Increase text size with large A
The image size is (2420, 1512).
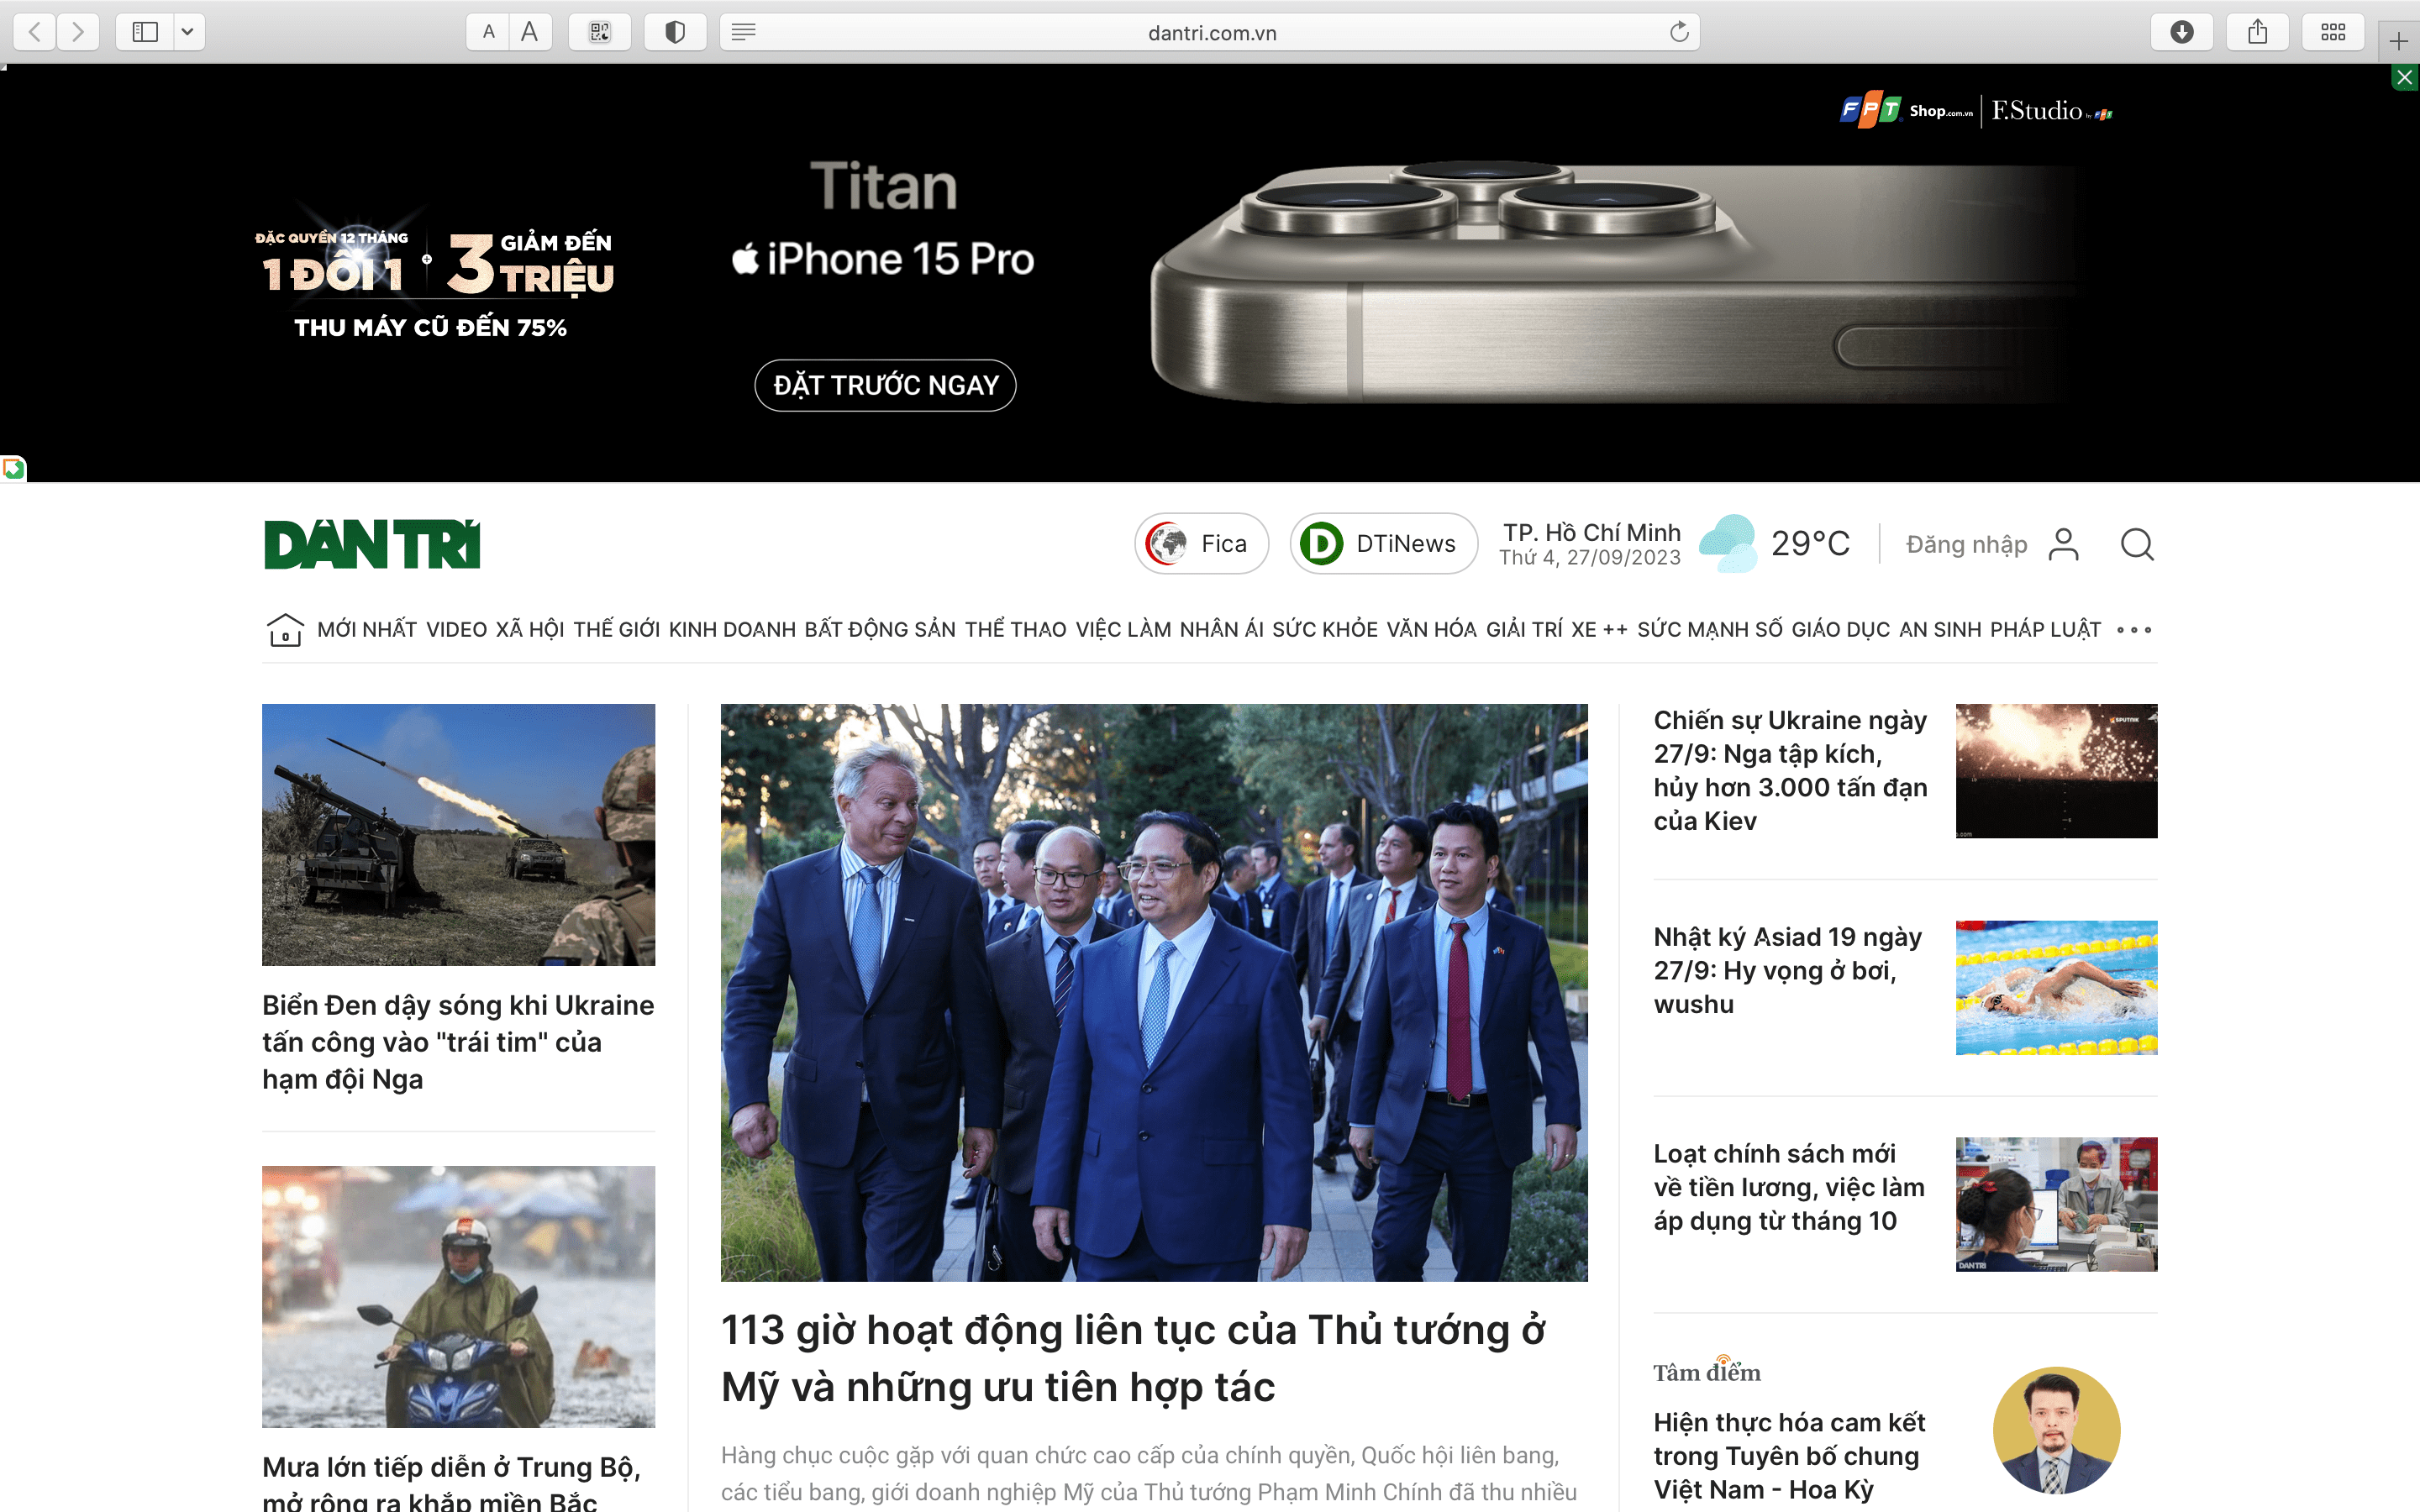pos(530,32)
